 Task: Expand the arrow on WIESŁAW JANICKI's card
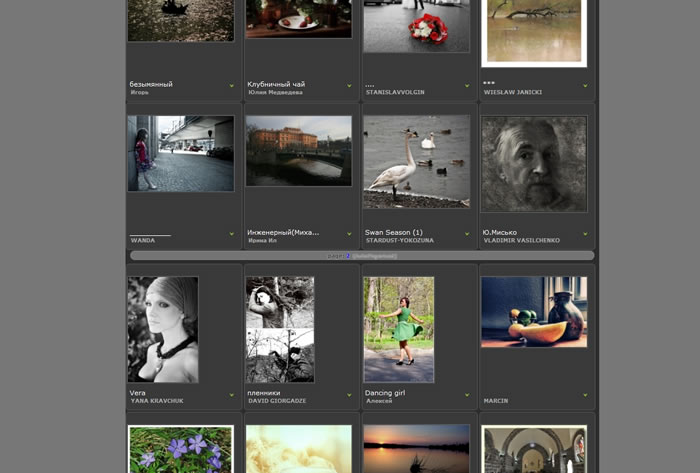[585, 86]
